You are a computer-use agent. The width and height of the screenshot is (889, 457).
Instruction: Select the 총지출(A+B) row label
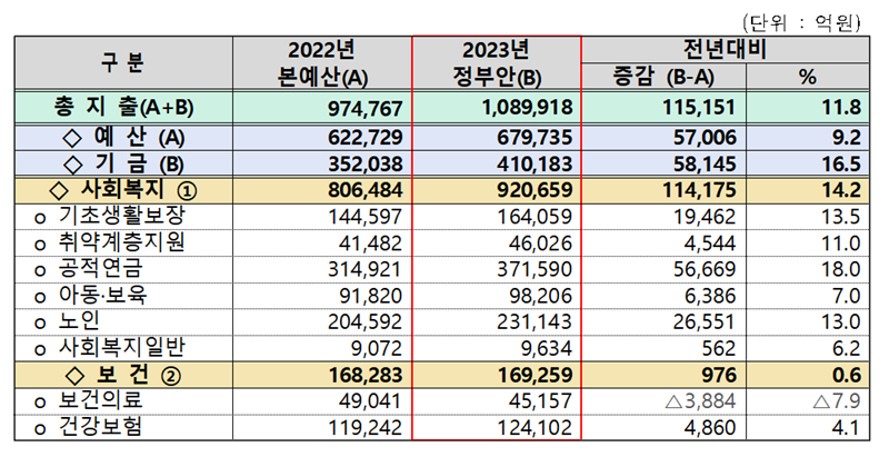[x=124, y=107]
